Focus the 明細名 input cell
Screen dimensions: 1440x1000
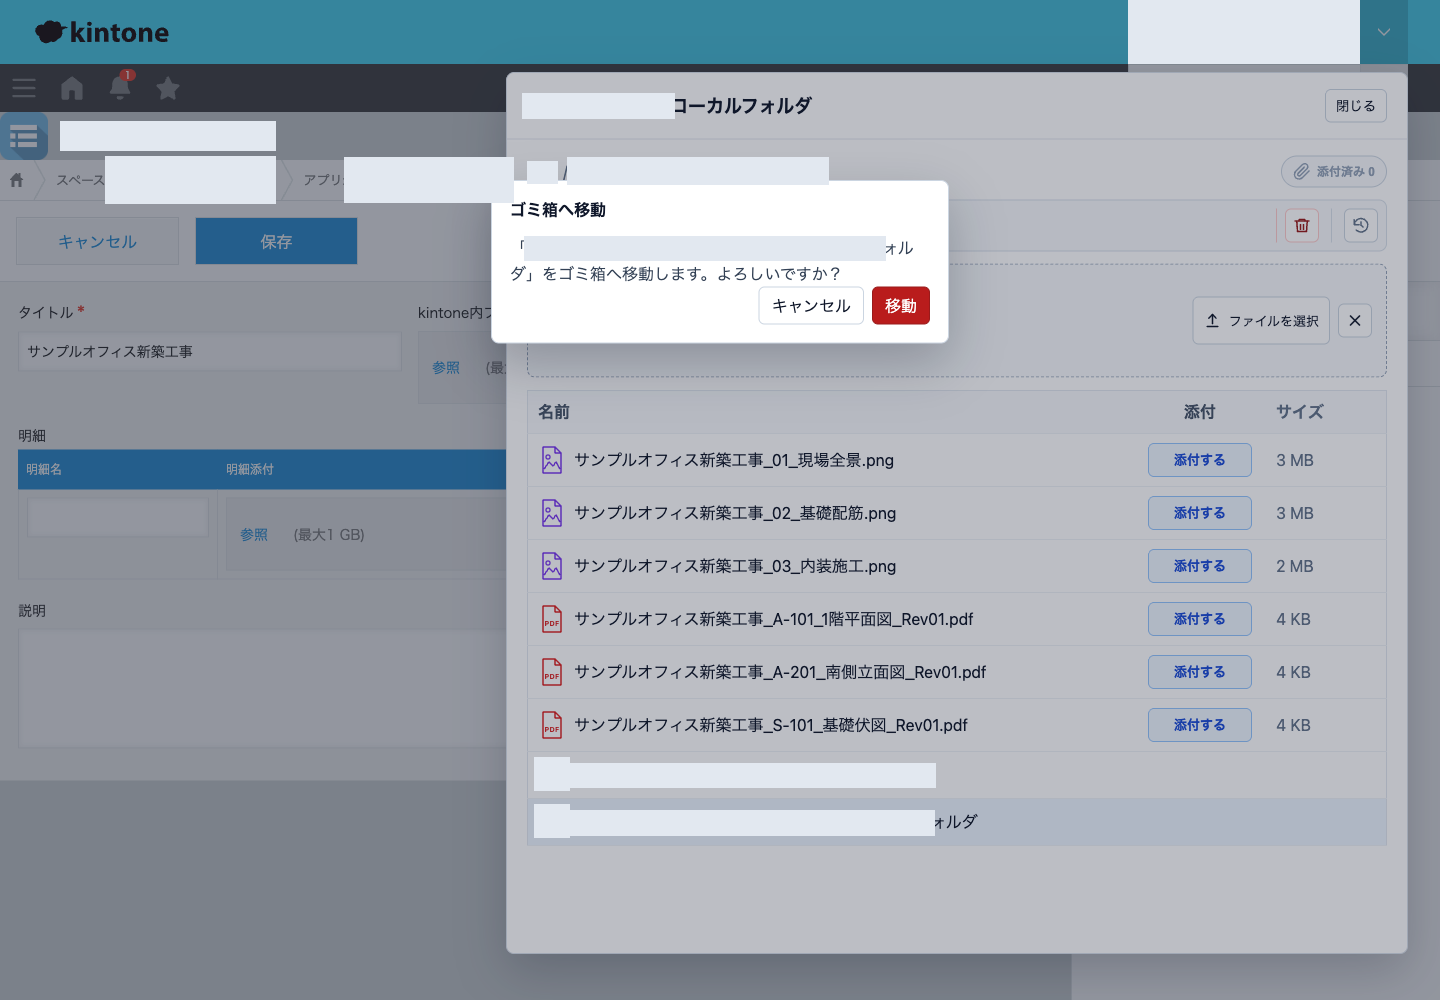118,517
